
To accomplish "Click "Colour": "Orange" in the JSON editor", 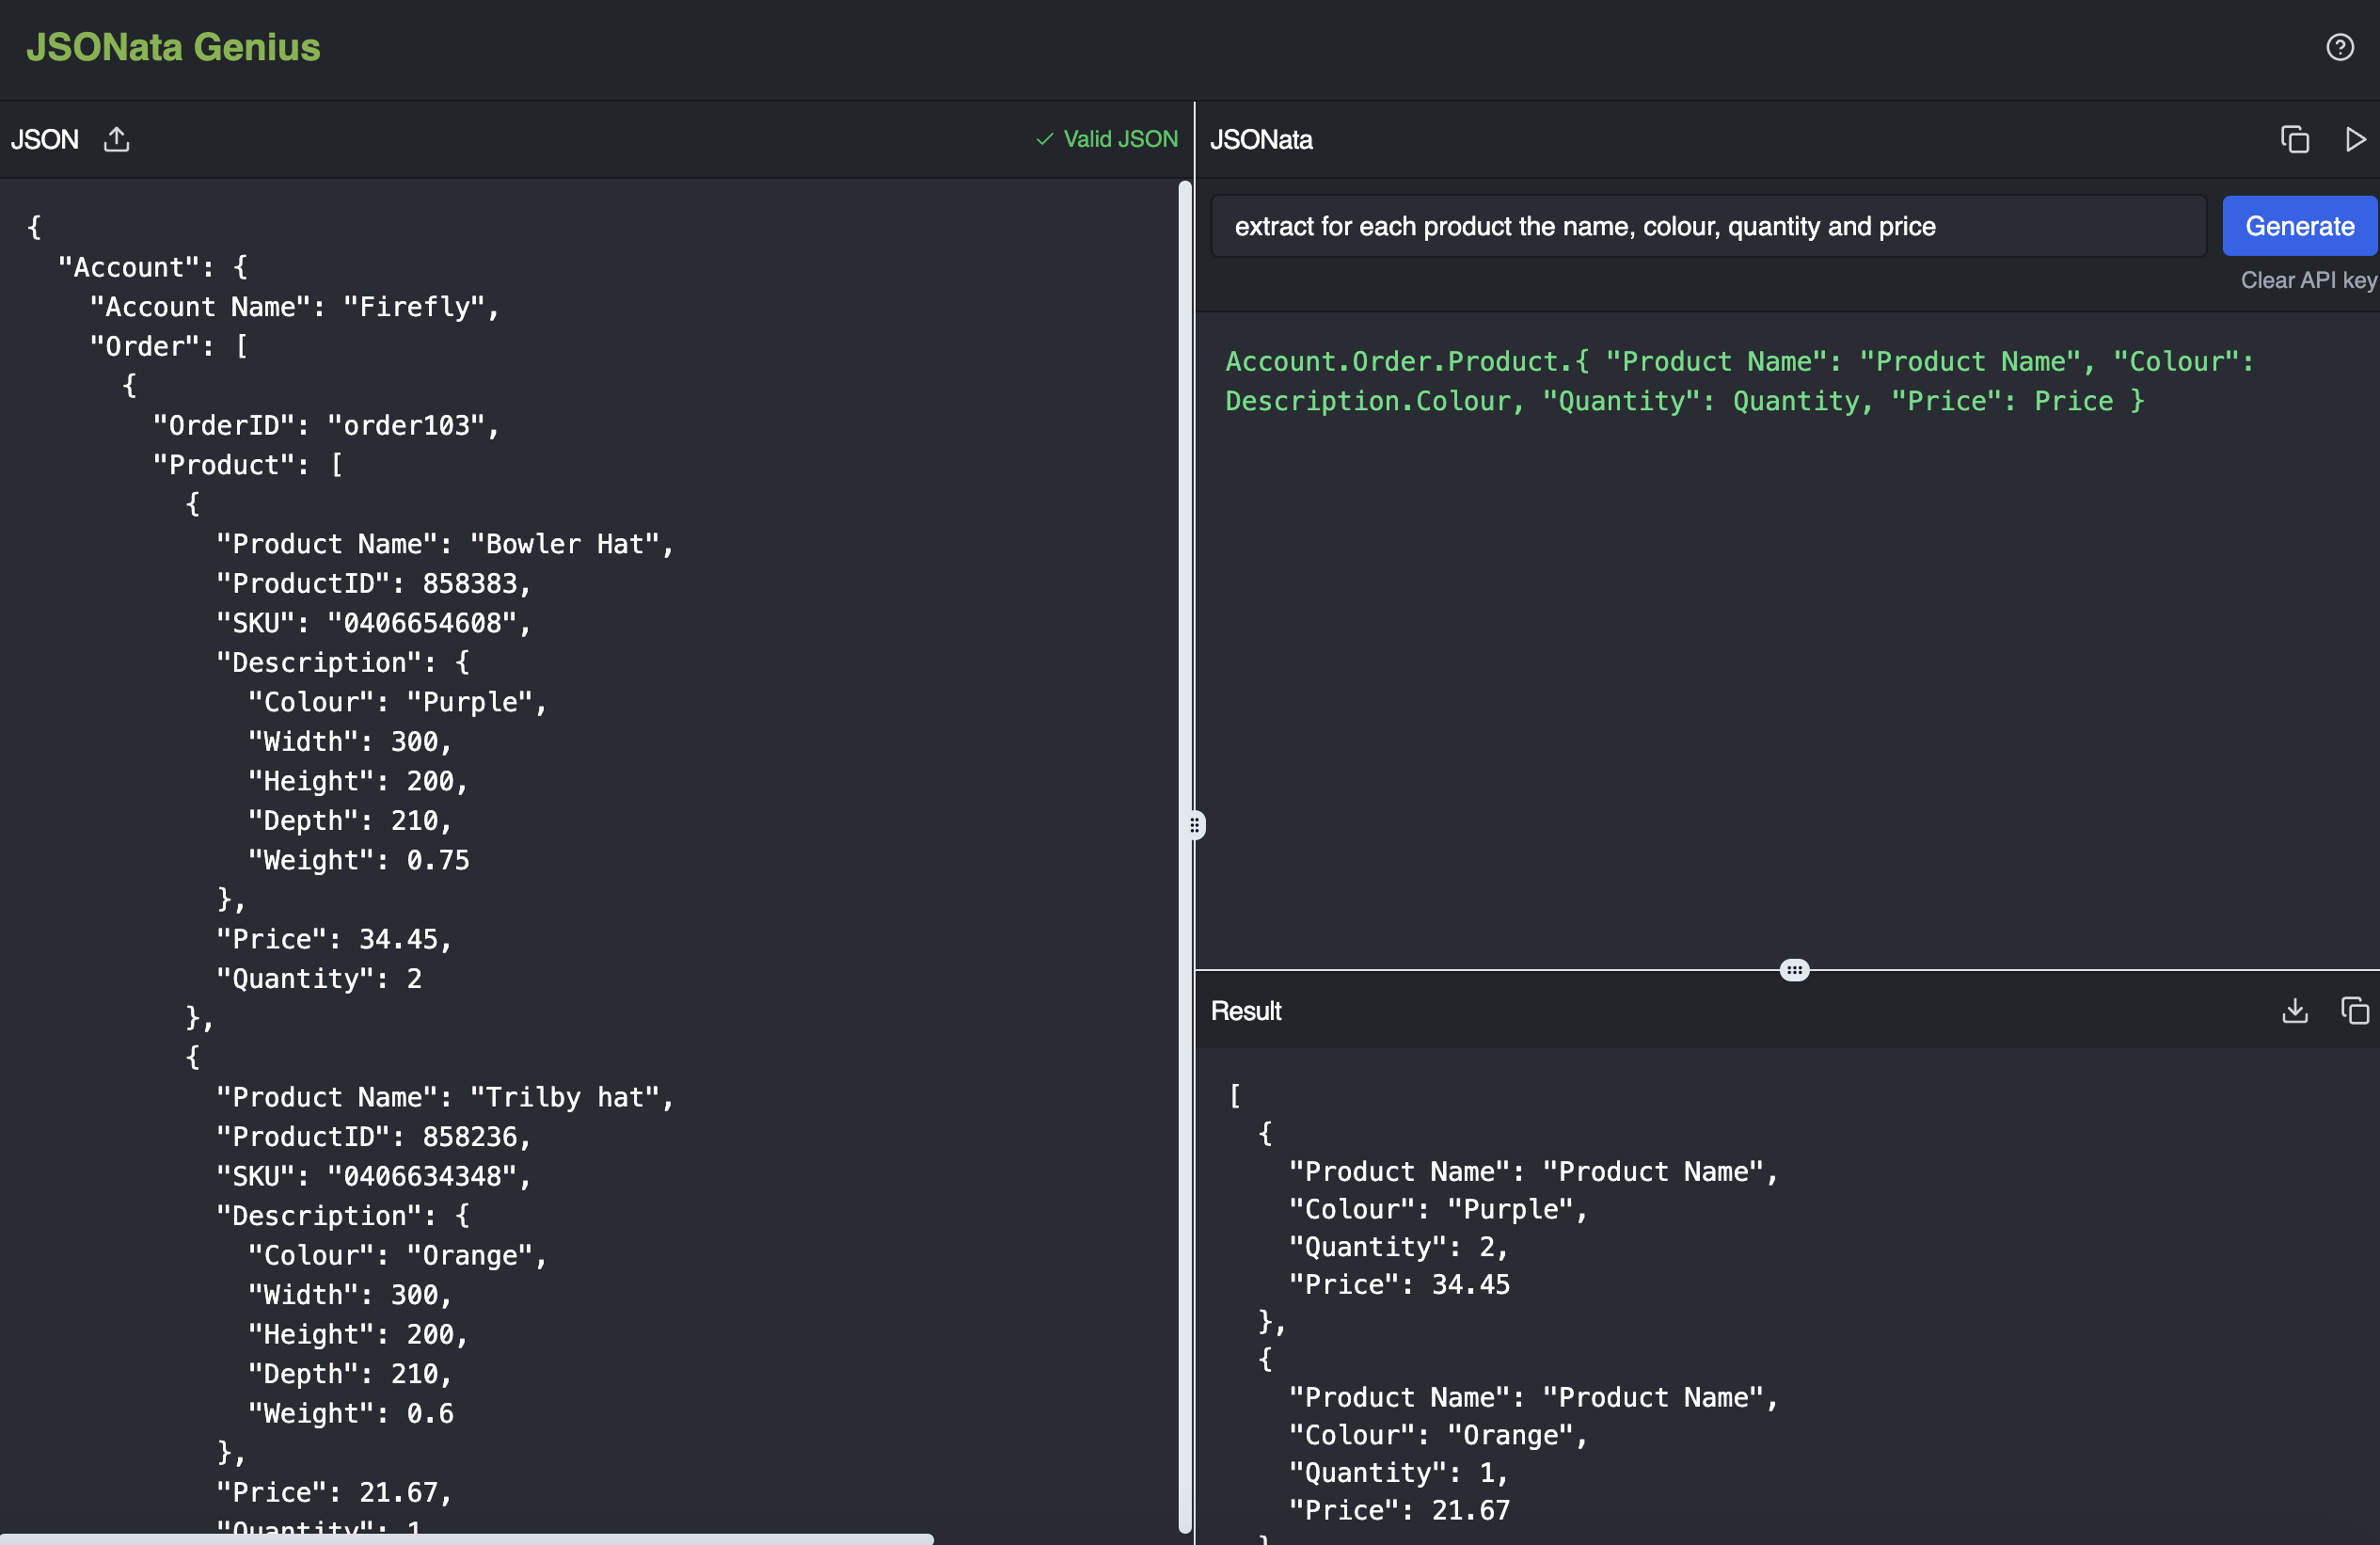I will point(397,1255).
